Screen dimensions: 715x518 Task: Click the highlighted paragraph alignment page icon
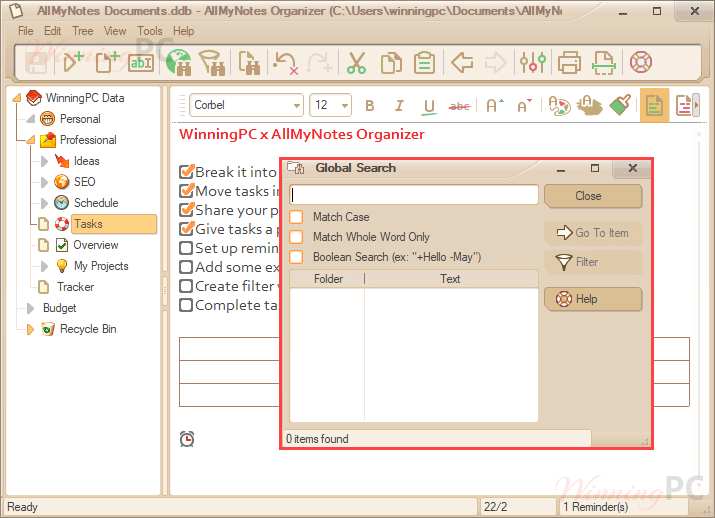(654, 105)
